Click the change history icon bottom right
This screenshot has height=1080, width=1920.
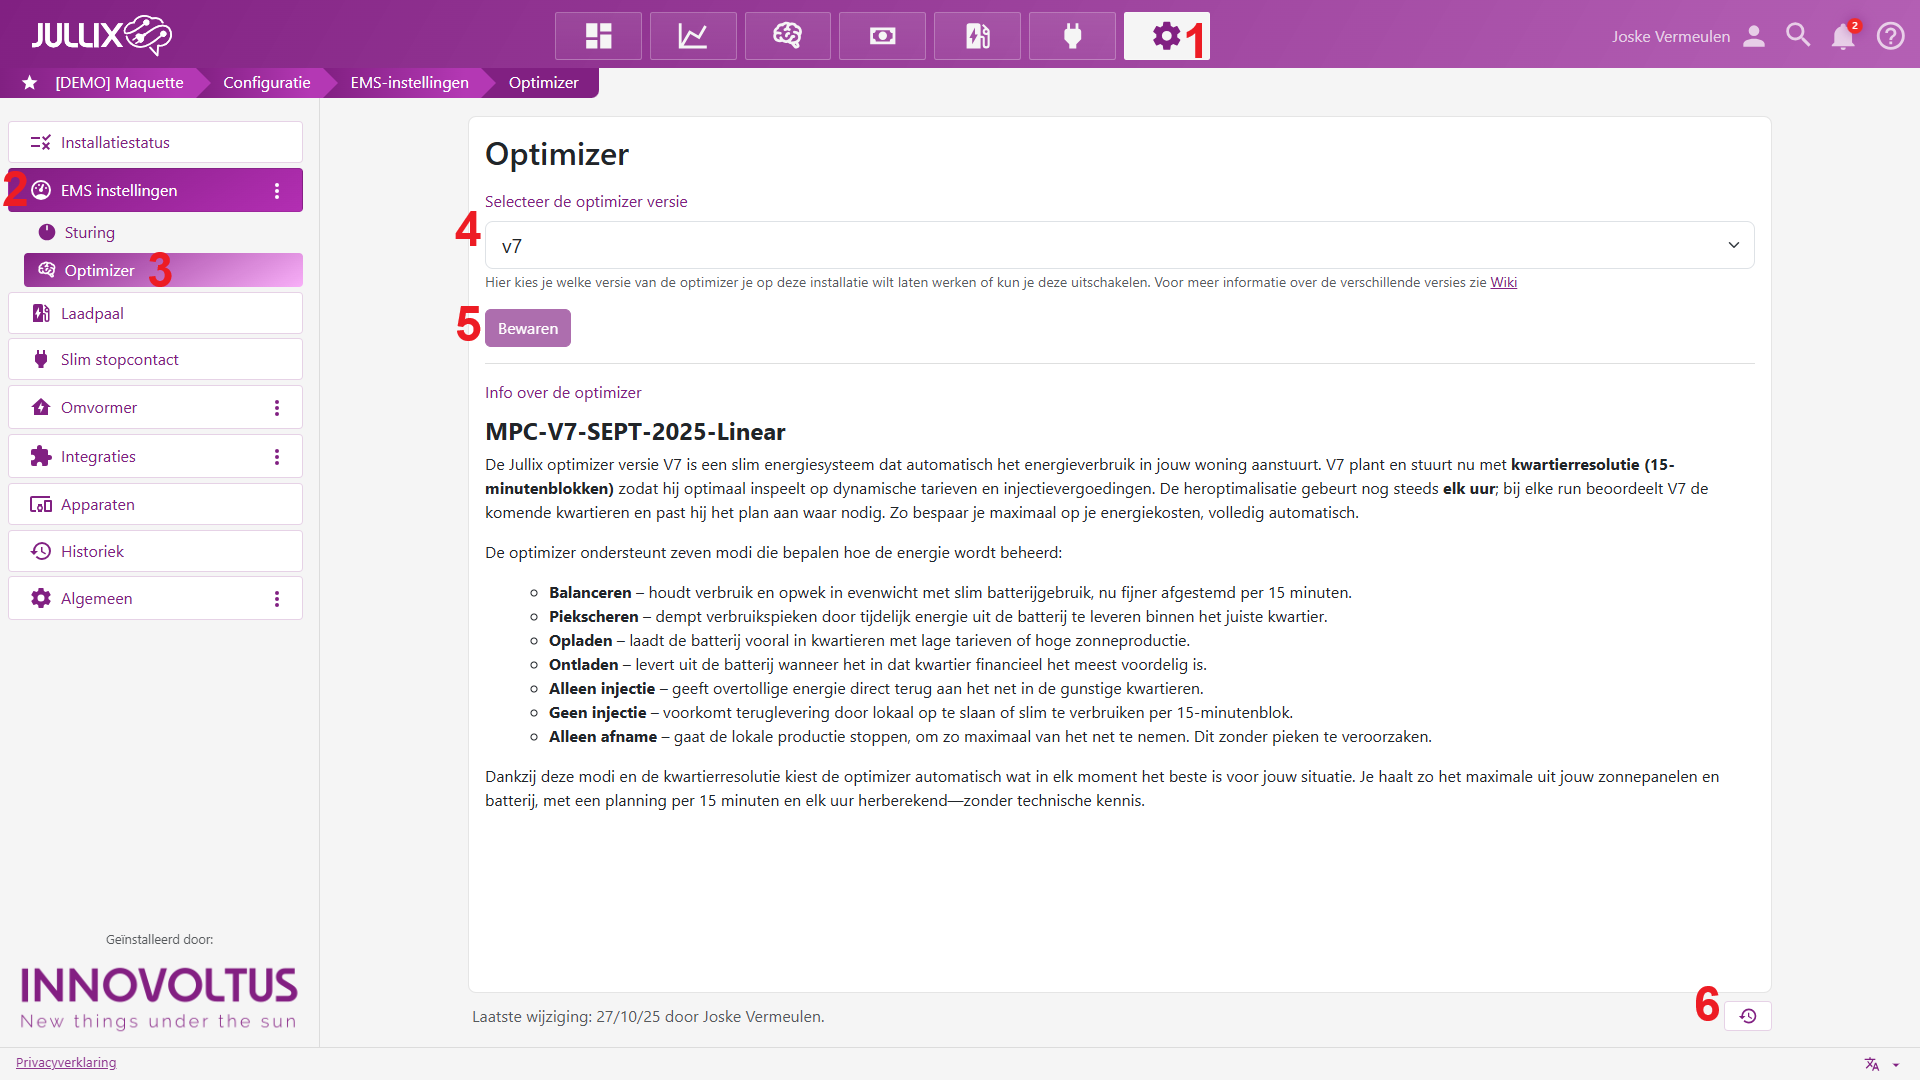tap(1748, 1016)
